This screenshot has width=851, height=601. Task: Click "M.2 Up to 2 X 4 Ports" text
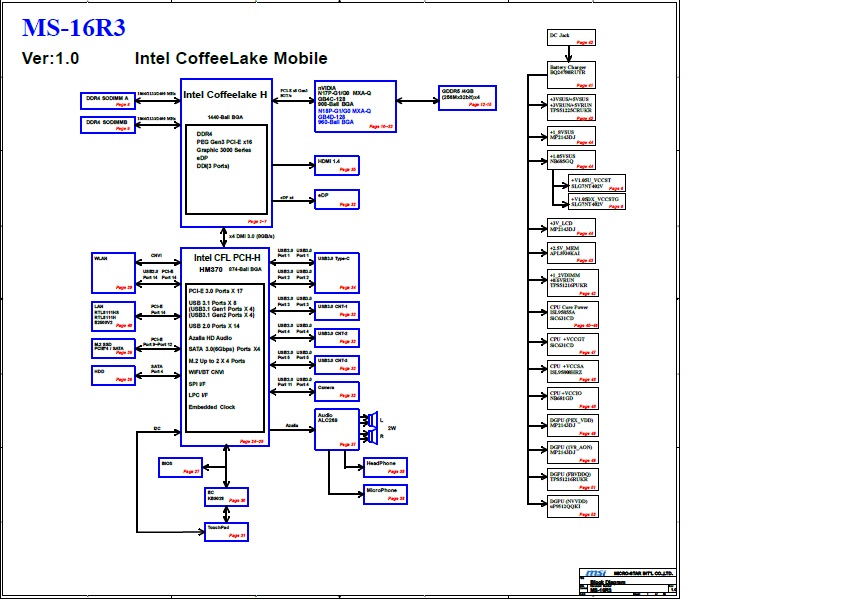tap(217, 361)
